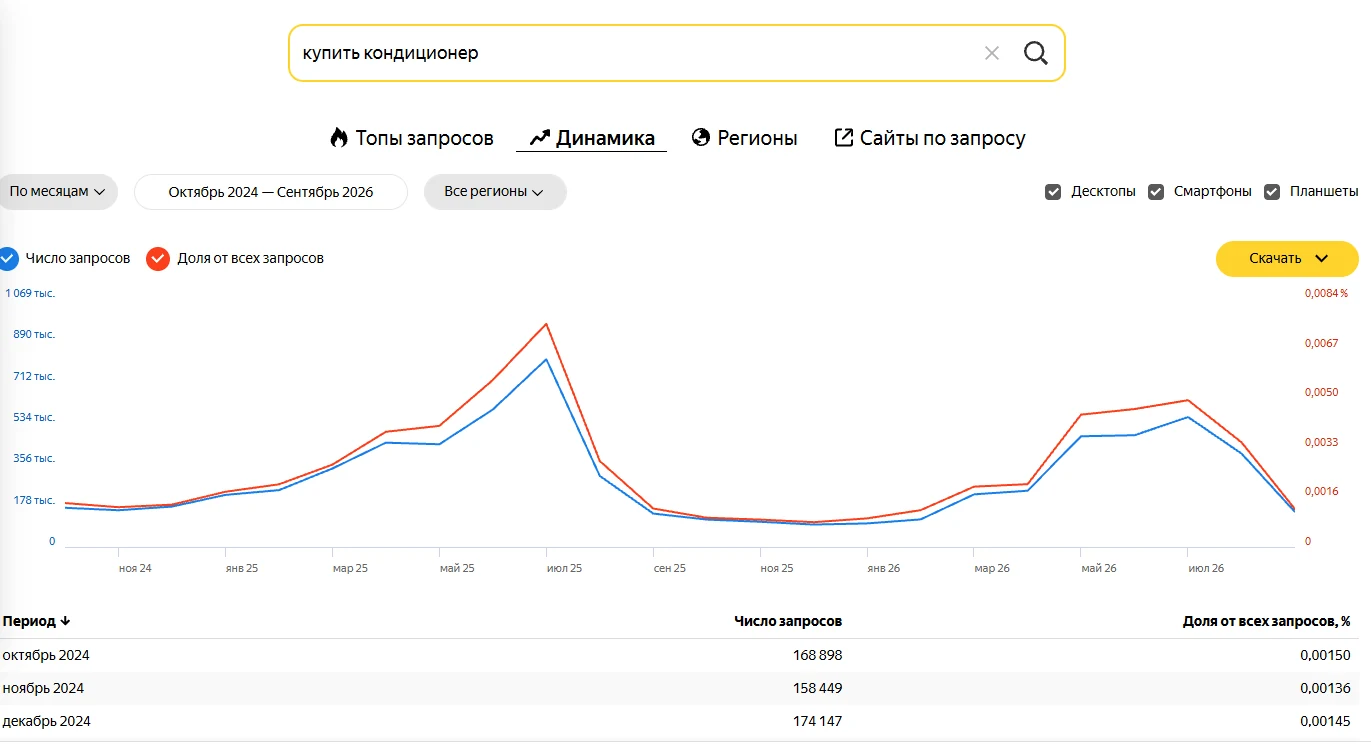Click the share value 0,00145
1371x747 pixels.
point(1325,721)
